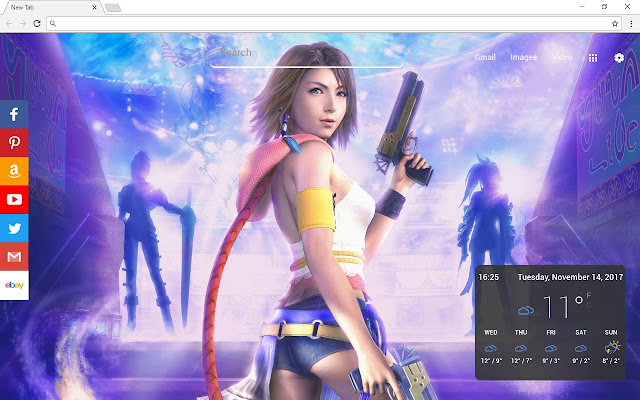Image resolution: width=640 pixels, height=400 pixels.
Task: Click the 11° current temperature
Action: [562, 307]
